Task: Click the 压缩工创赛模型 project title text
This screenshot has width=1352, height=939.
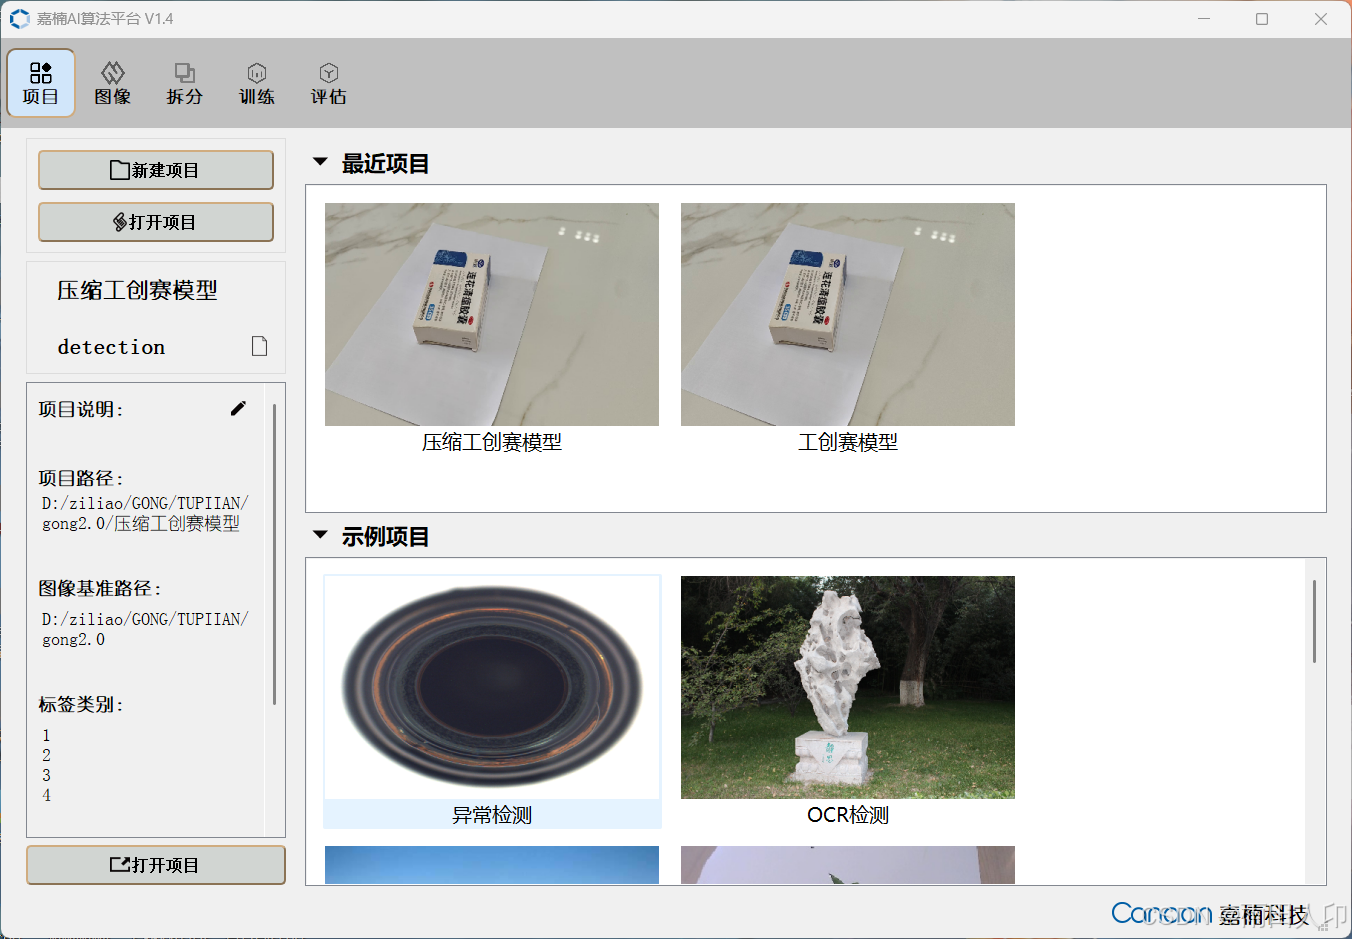Action: tap(137, 291)
